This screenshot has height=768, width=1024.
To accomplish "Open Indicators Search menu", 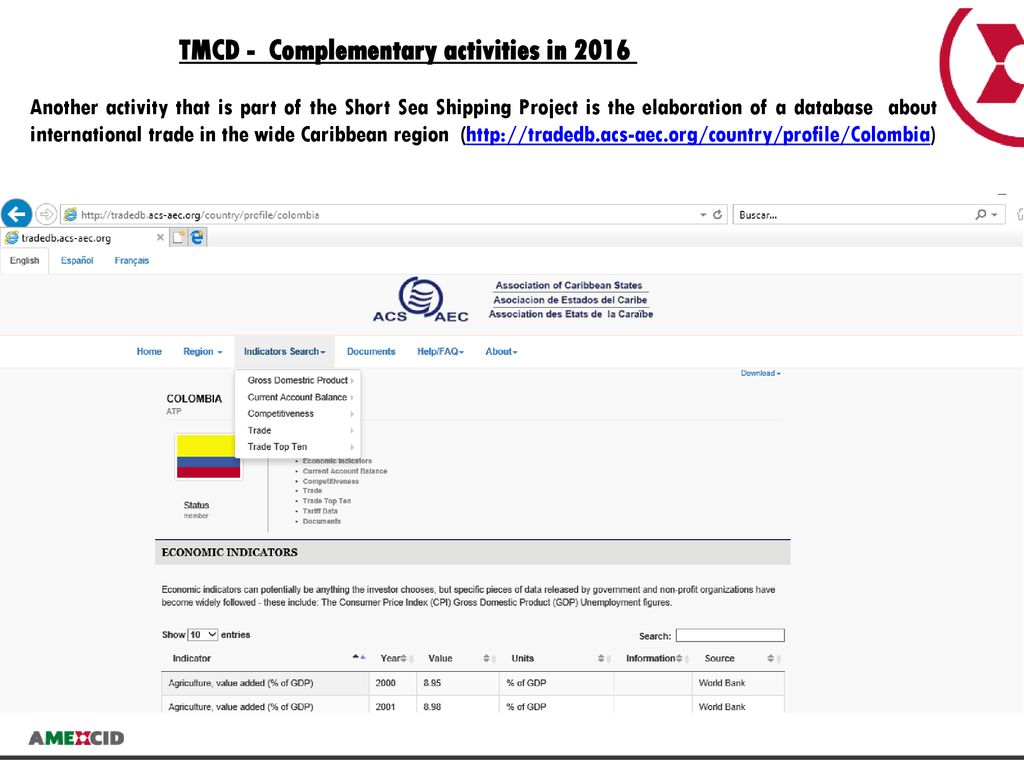I will 284,351.
